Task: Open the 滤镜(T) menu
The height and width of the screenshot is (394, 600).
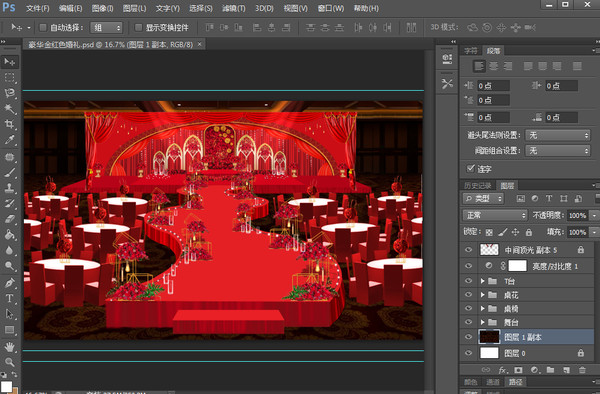Action: tap(233, 8)
